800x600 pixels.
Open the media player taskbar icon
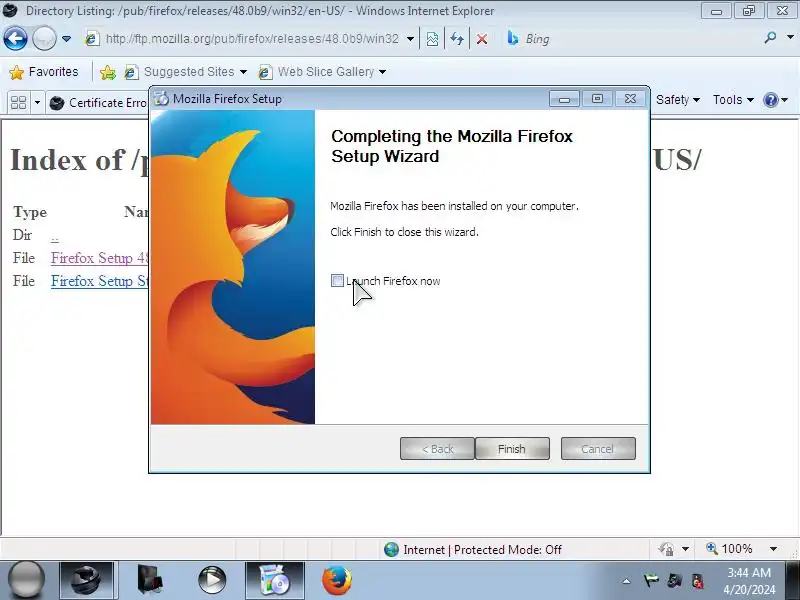[x=212, y=581]
